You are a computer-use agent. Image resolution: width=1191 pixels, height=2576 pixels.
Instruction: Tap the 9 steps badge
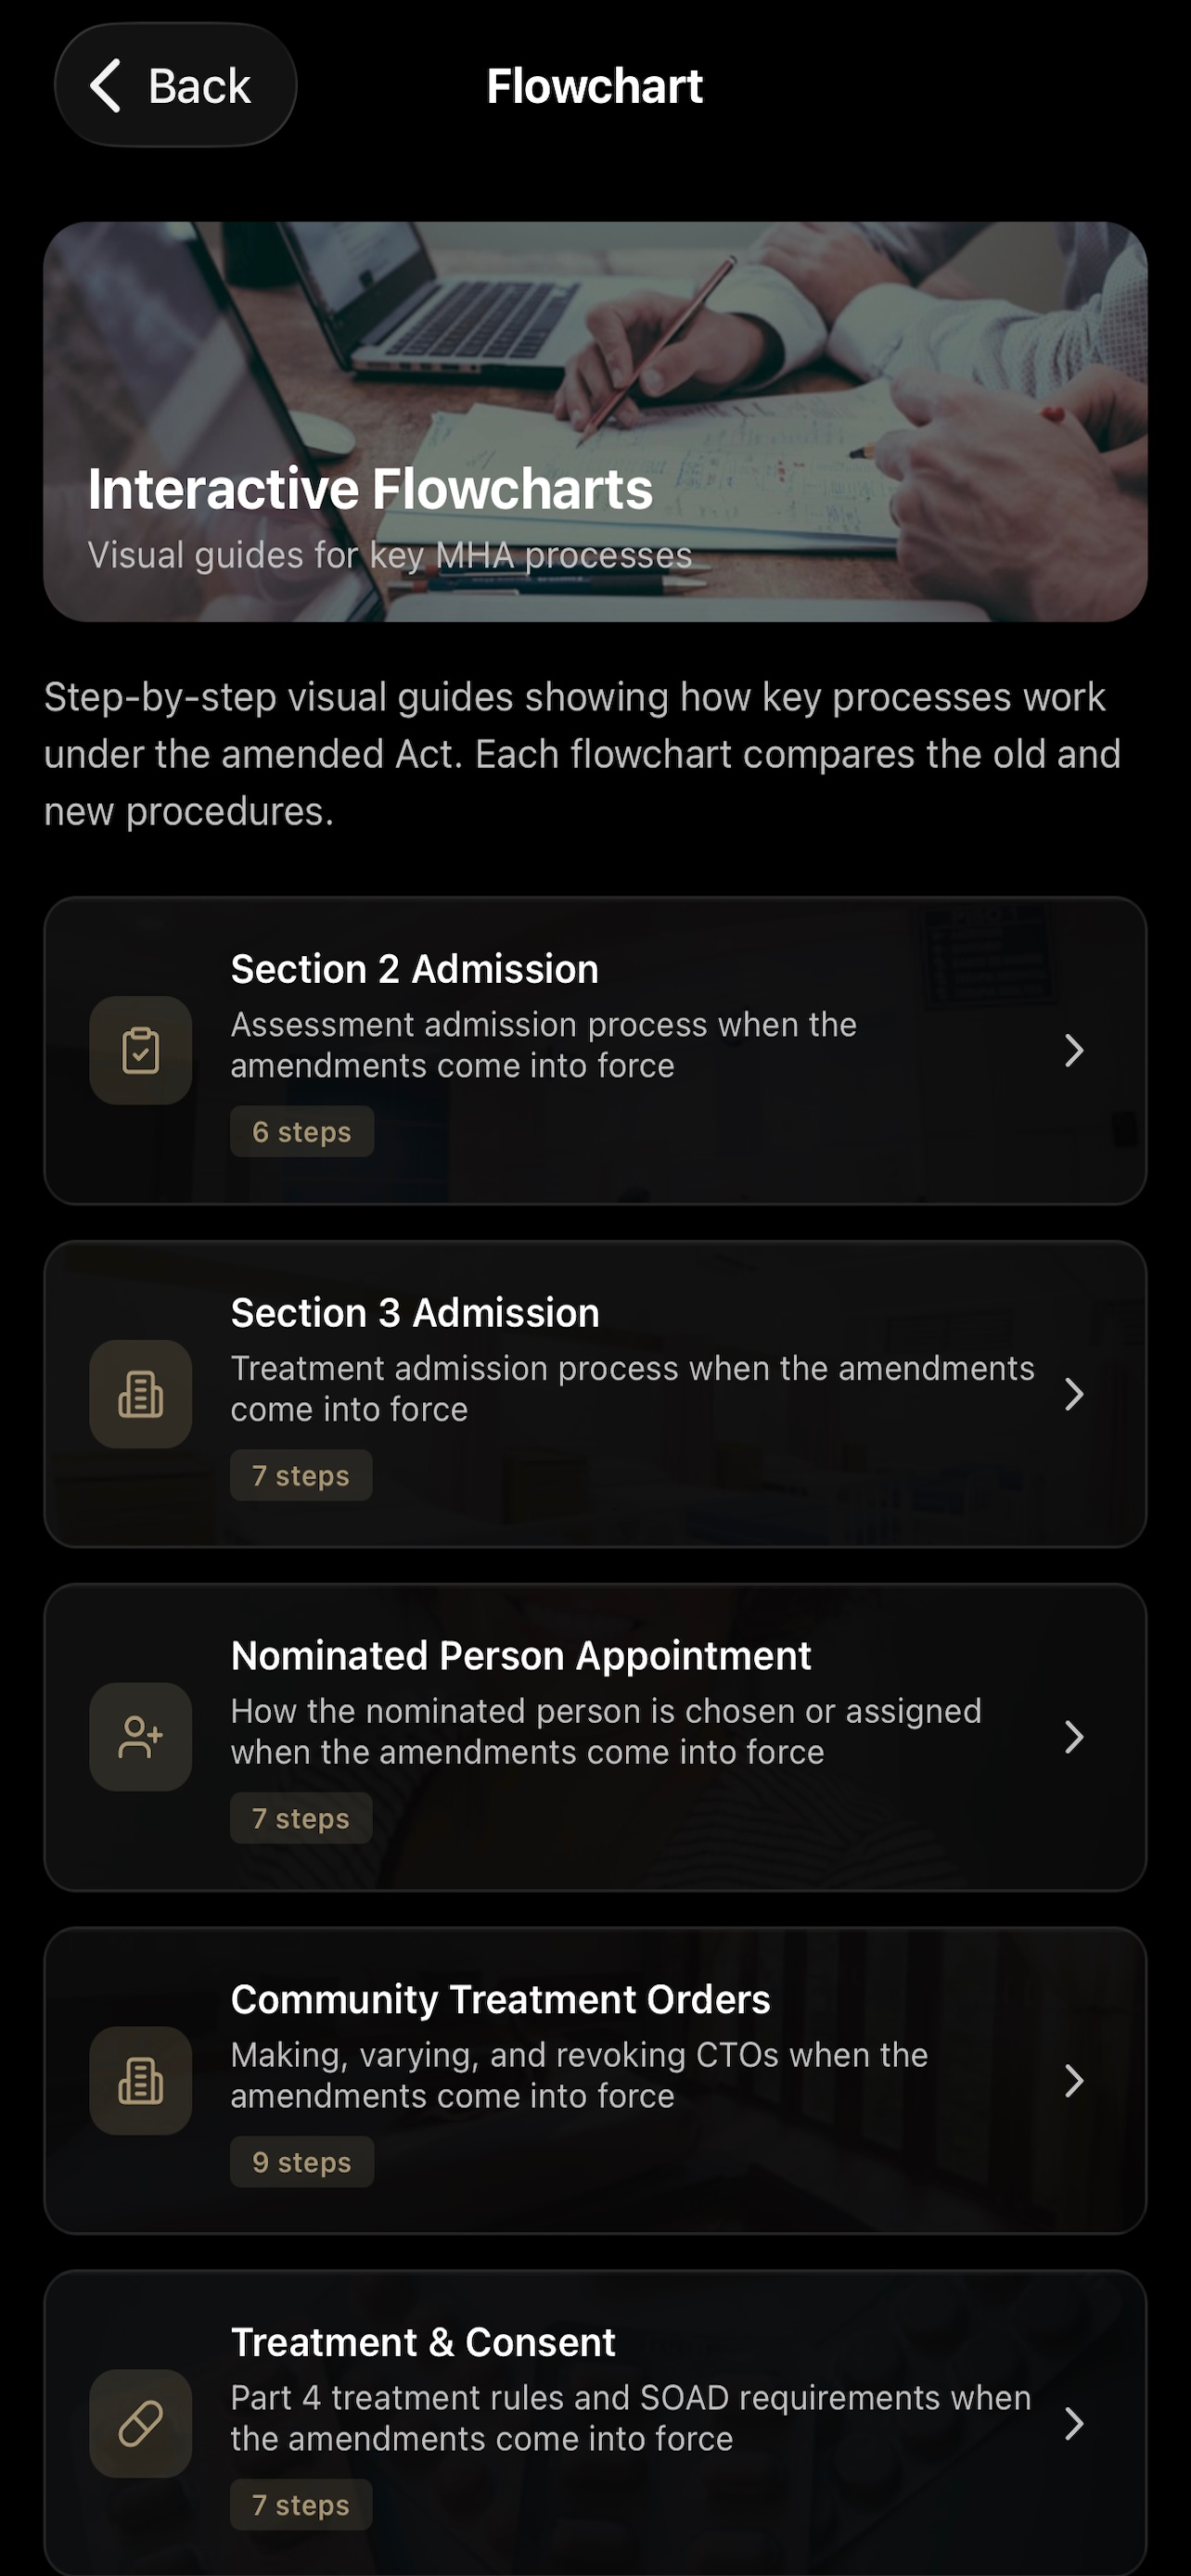302,2162
